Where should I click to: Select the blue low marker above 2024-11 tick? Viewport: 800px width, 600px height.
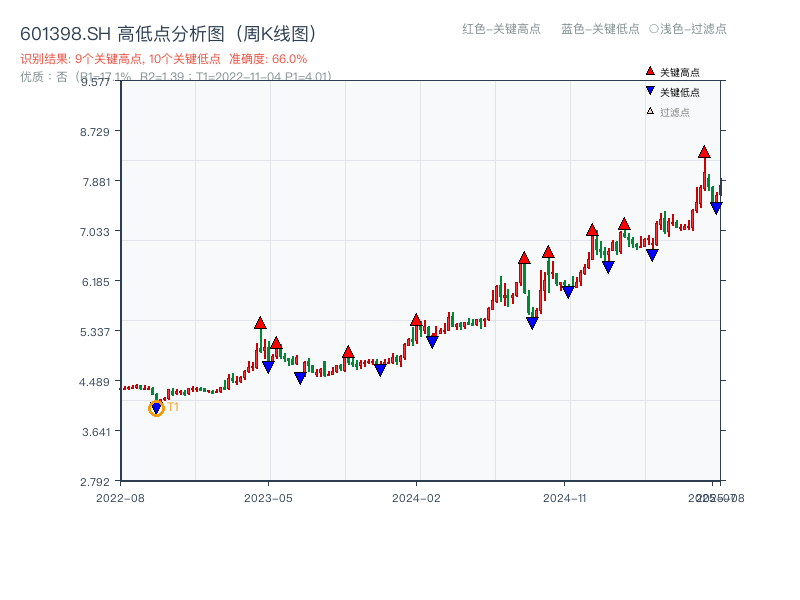click(568, 291)
